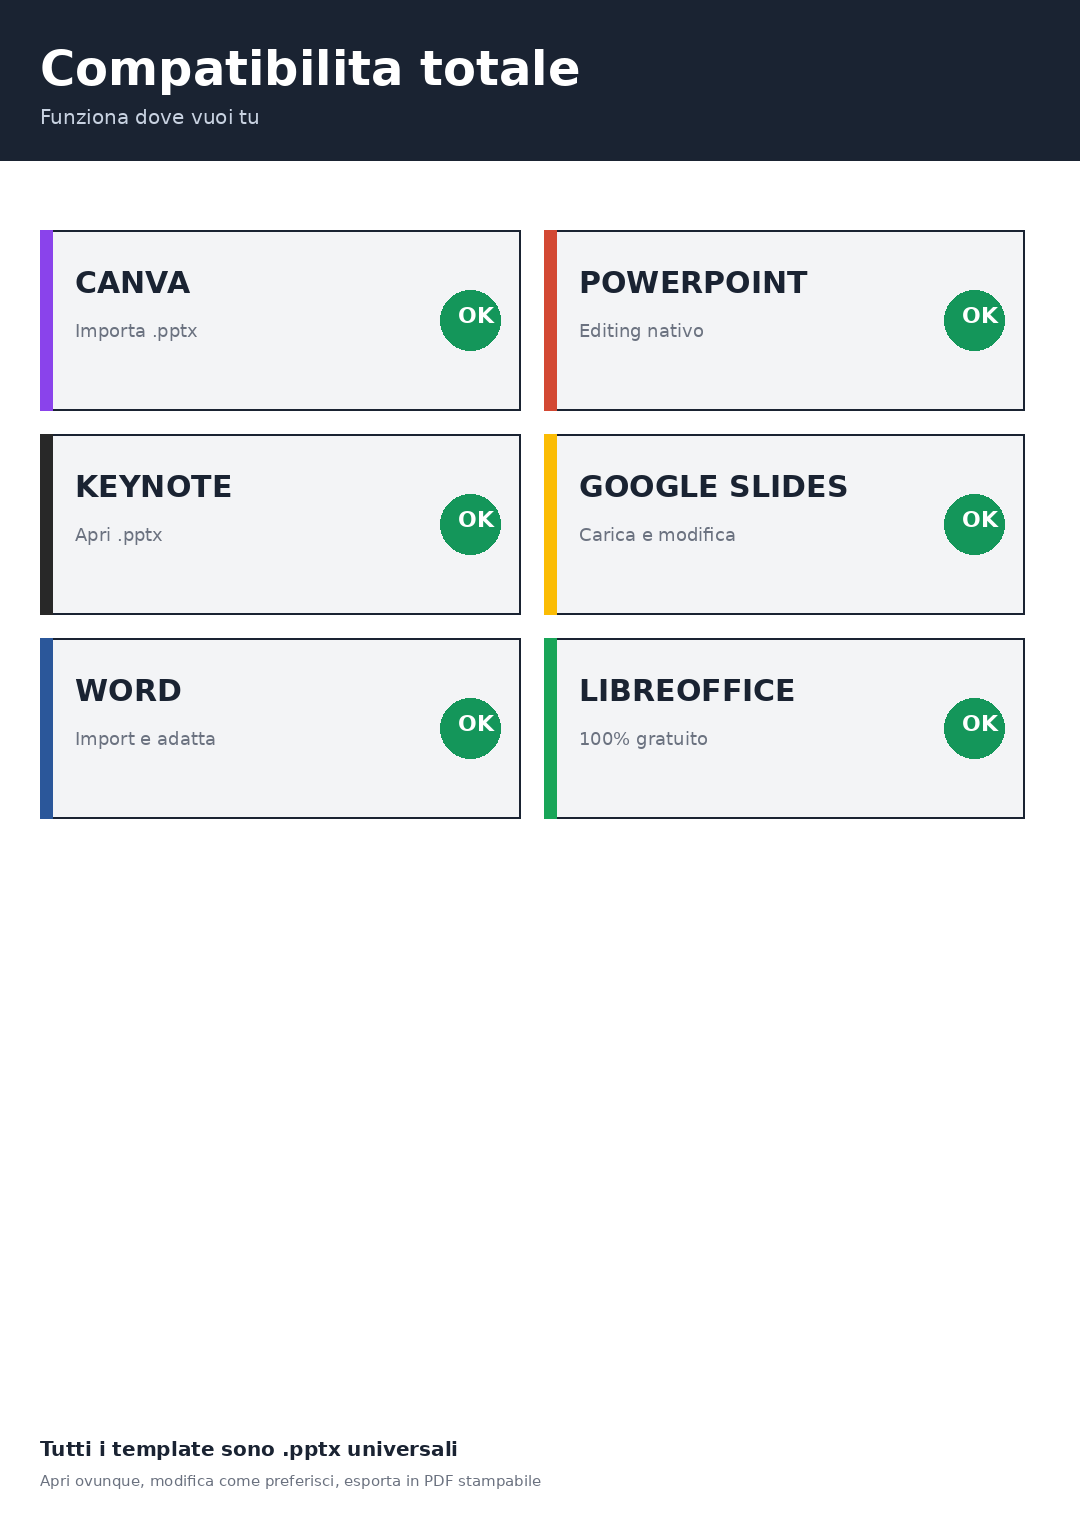Click the OK badge on LibreOffice card
1080x1527 pixels.
click(974, 729)
